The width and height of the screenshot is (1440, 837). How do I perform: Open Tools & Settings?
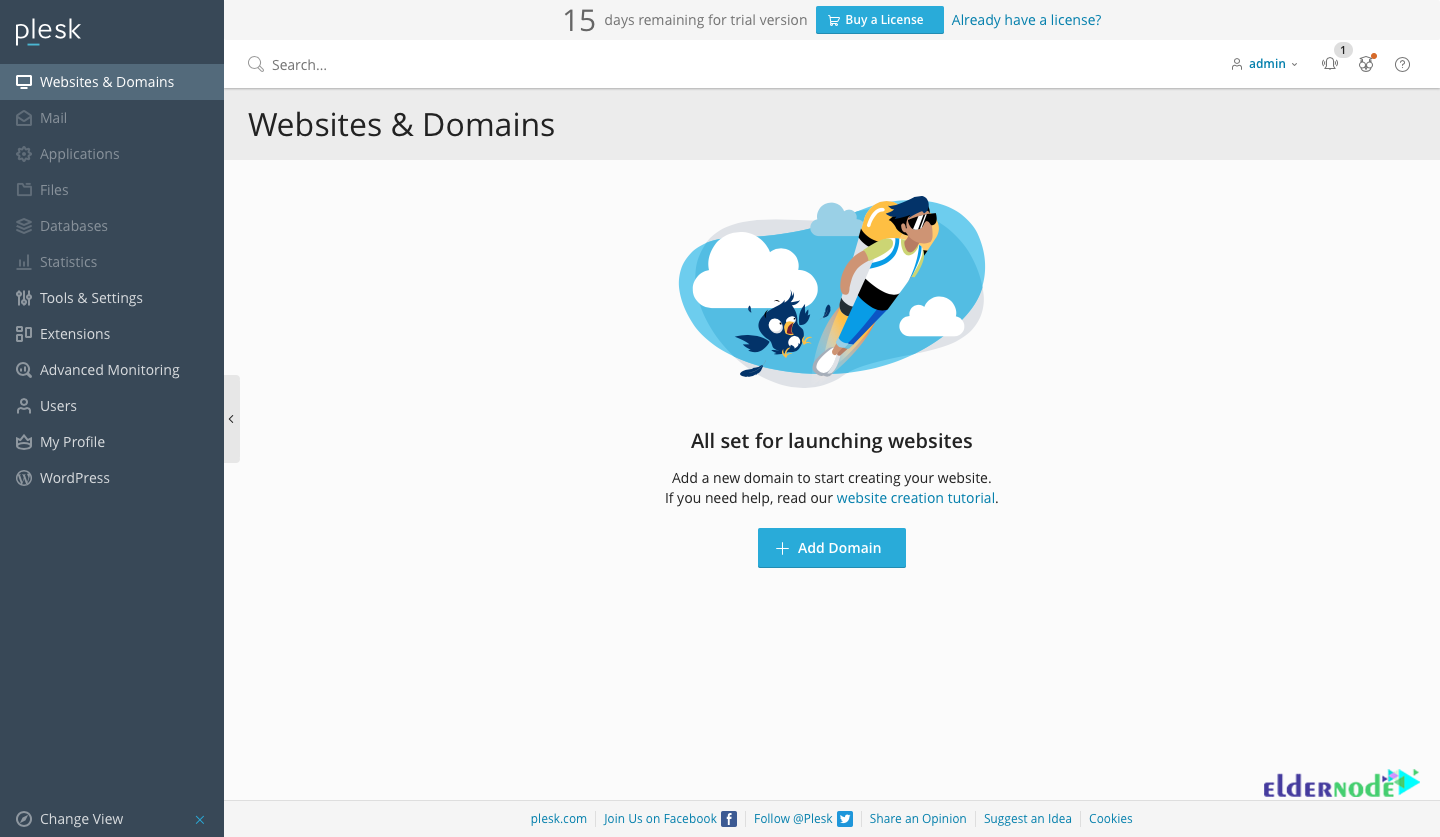point(90,297)
